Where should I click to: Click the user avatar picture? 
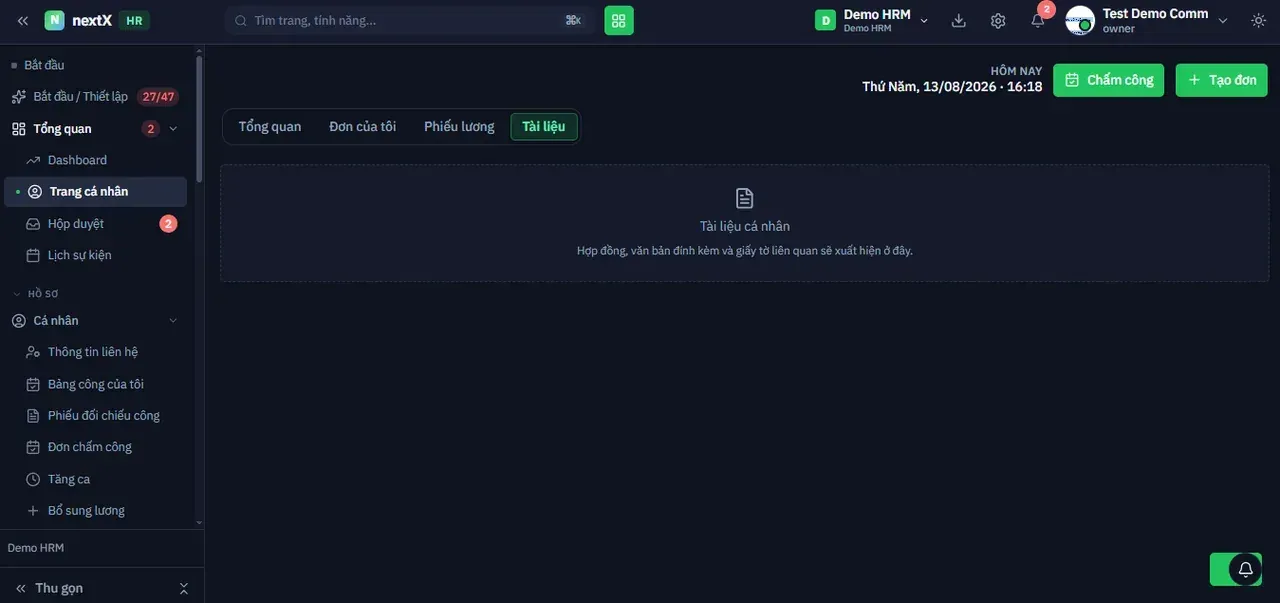tap(1080, 20)
